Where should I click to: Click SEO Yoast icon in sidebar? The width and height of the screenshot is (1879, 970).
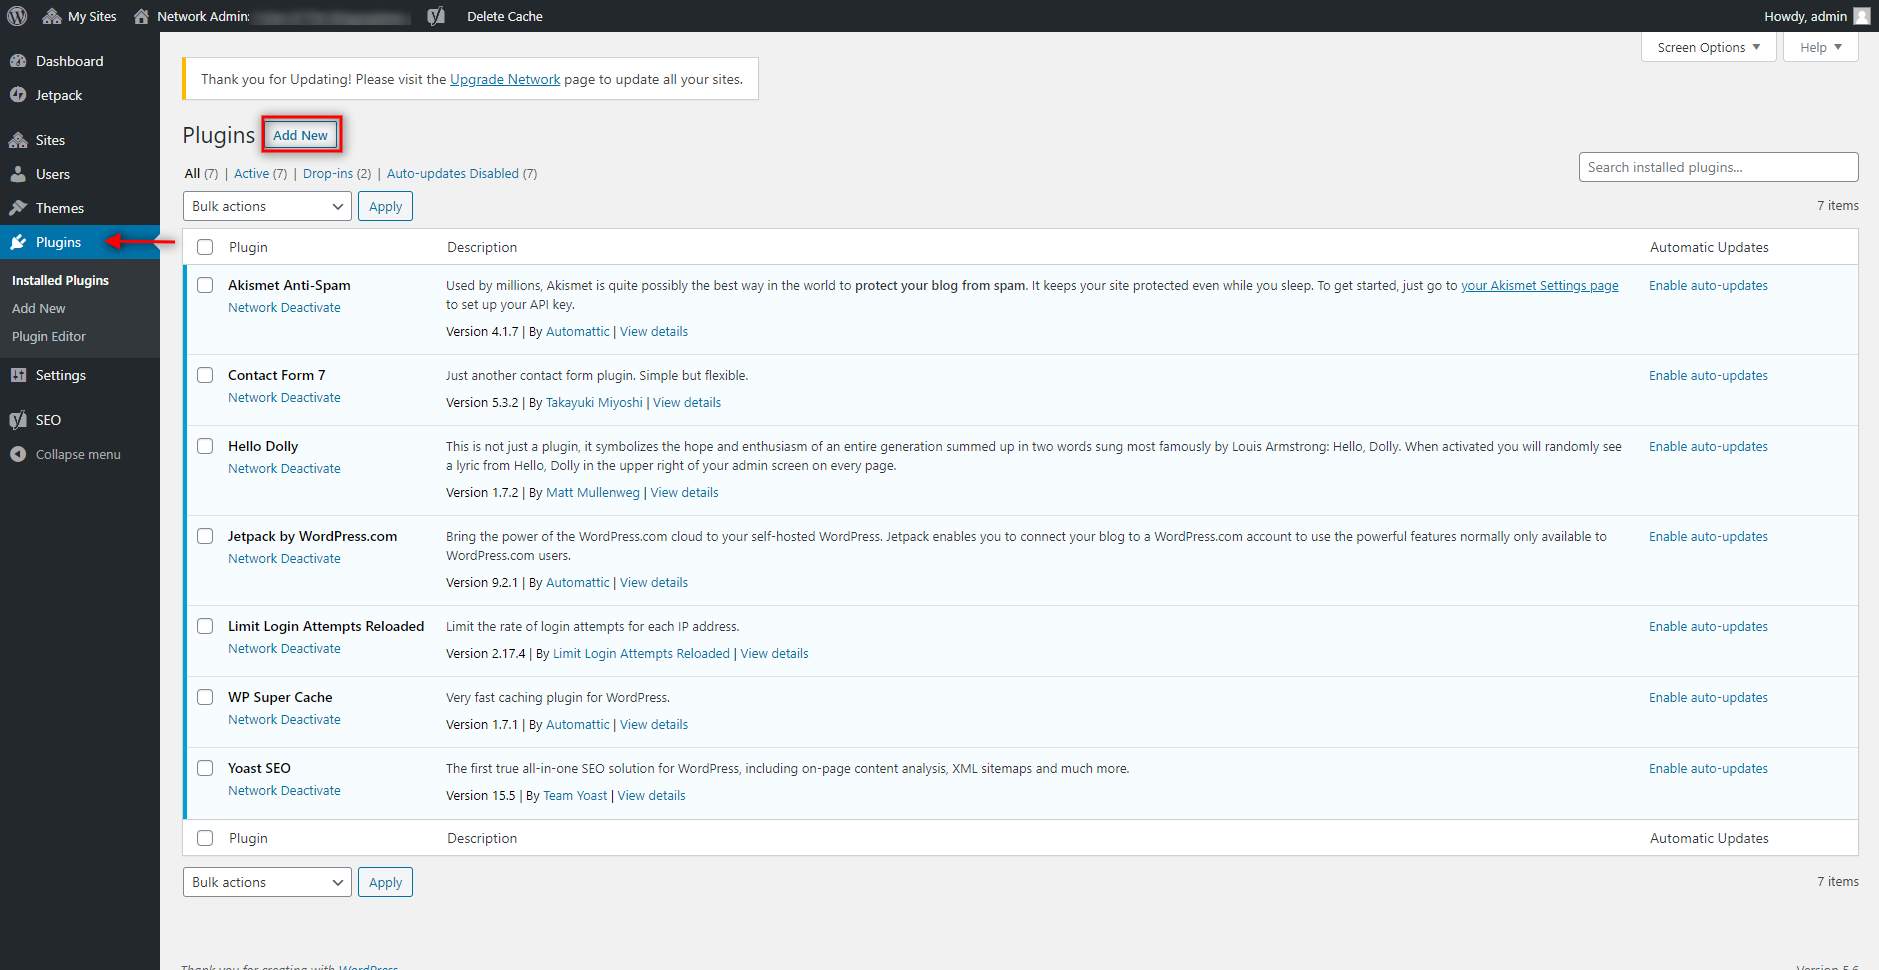click(18, 420)
